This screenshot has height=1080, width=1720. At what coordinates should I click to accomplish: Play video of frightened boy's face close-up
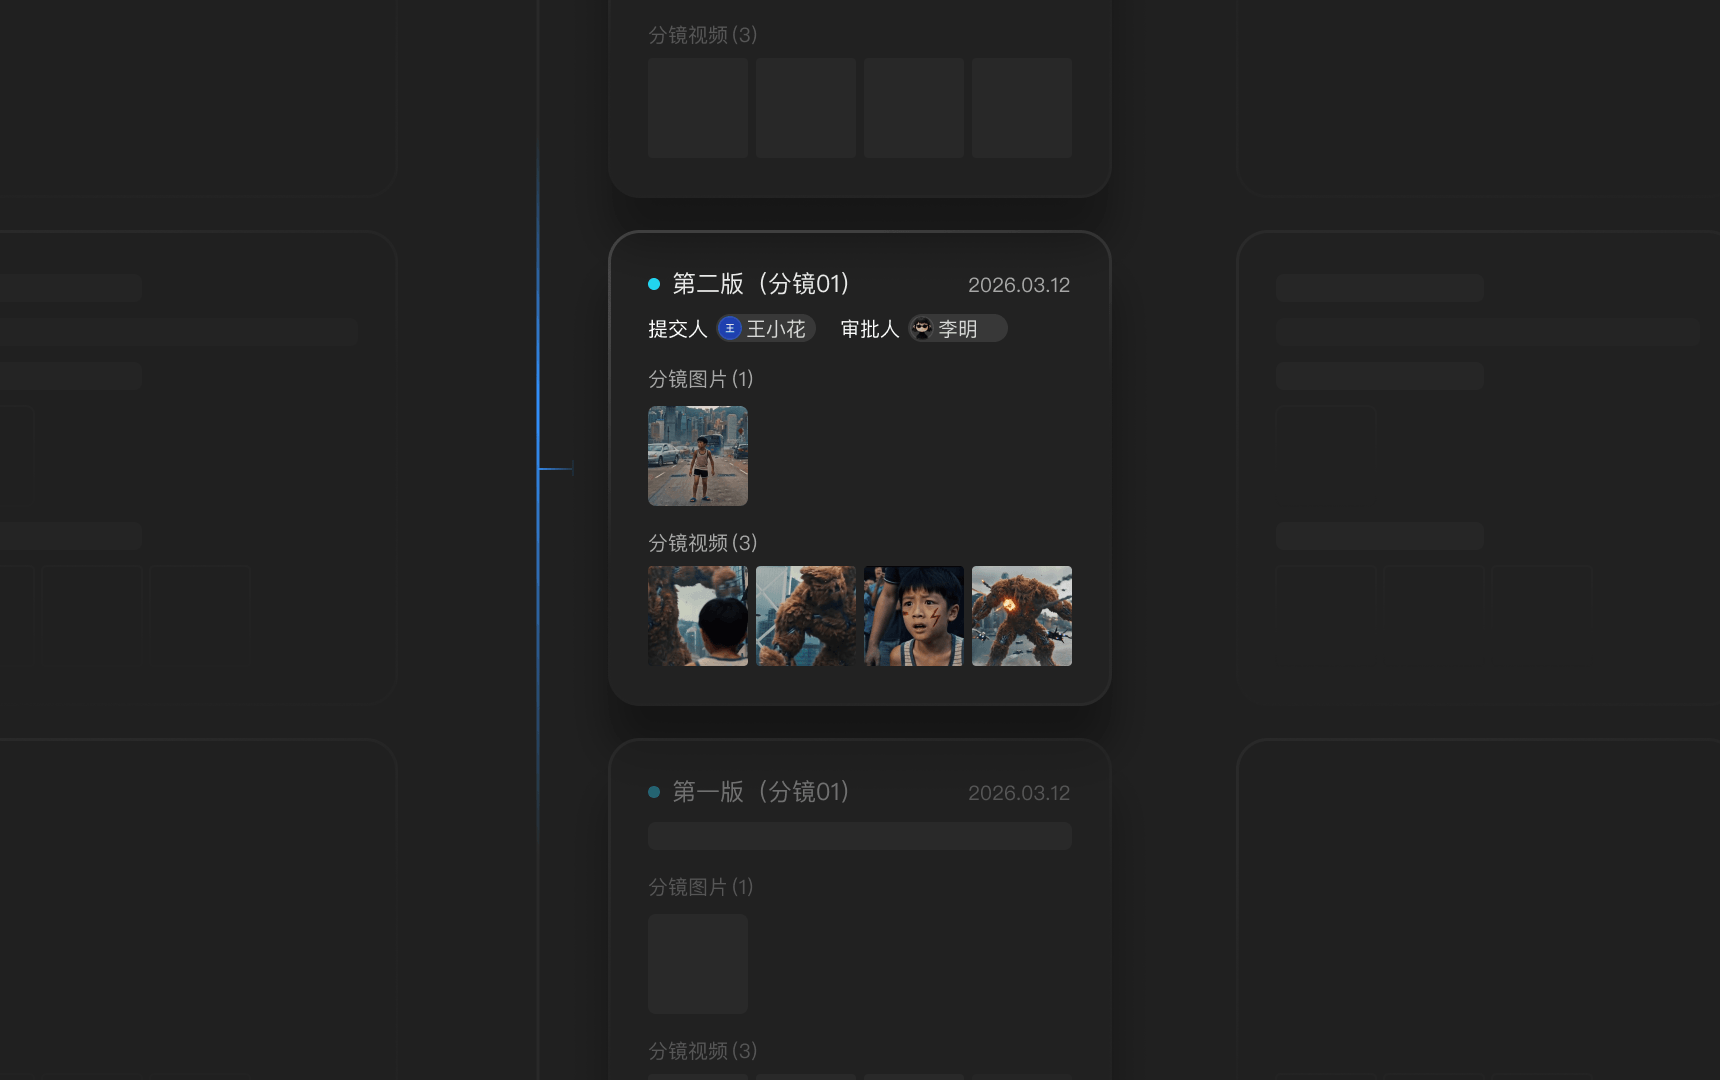click(914, 616)
